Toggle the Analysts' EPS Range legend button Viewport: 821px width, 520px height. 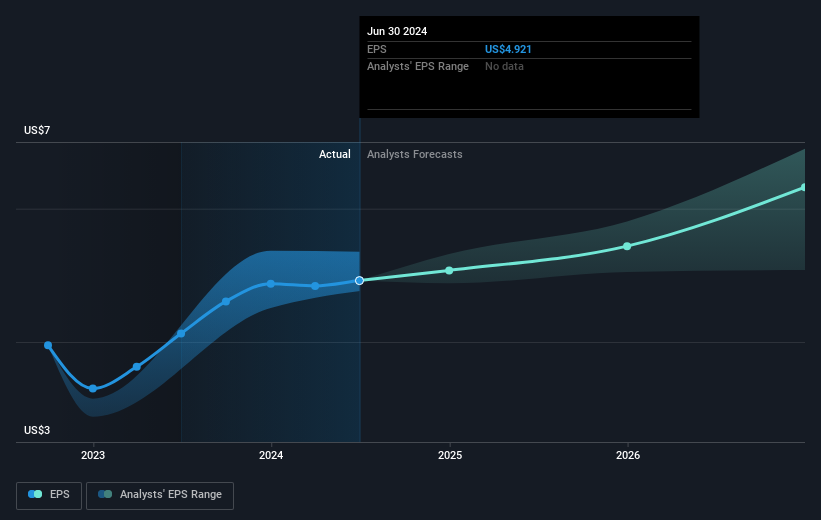160,495
